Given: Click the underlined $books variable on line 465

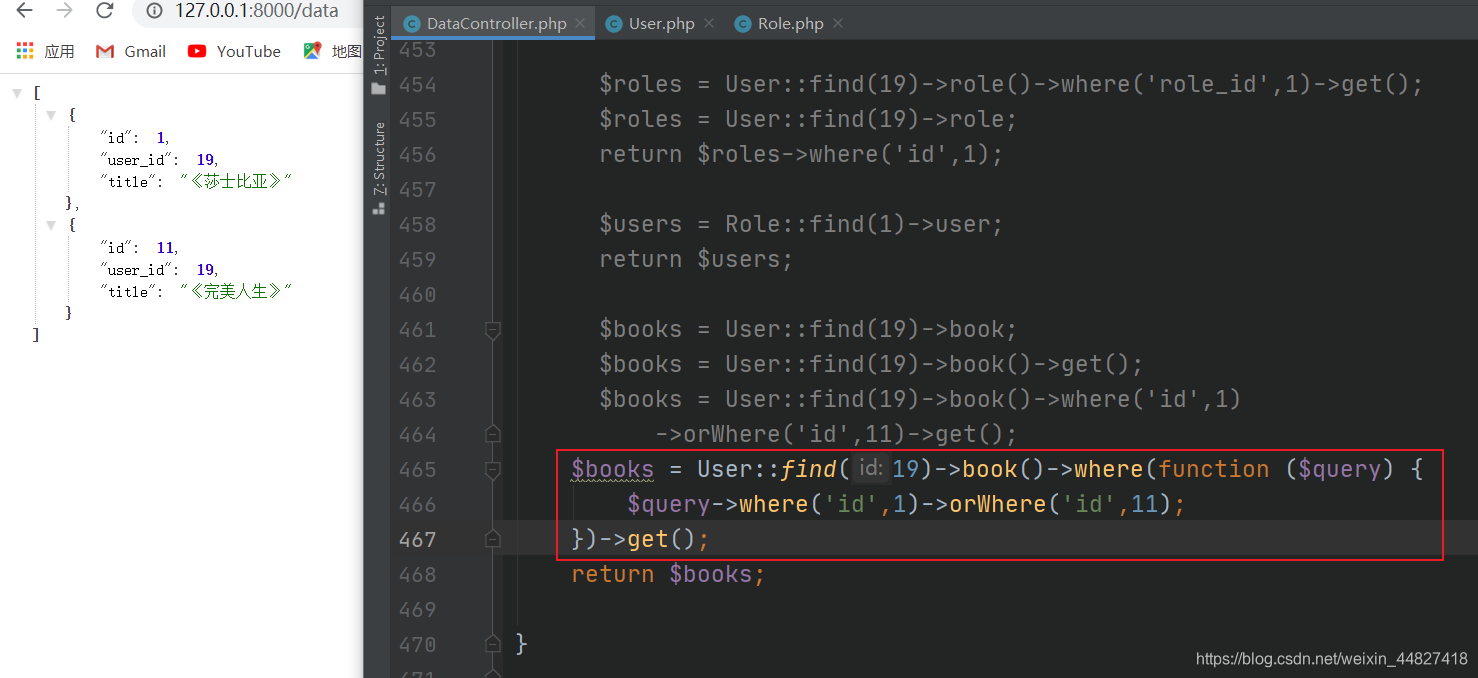Looking at the screenshot, I should pyautogui.click(x=612, y=469).
